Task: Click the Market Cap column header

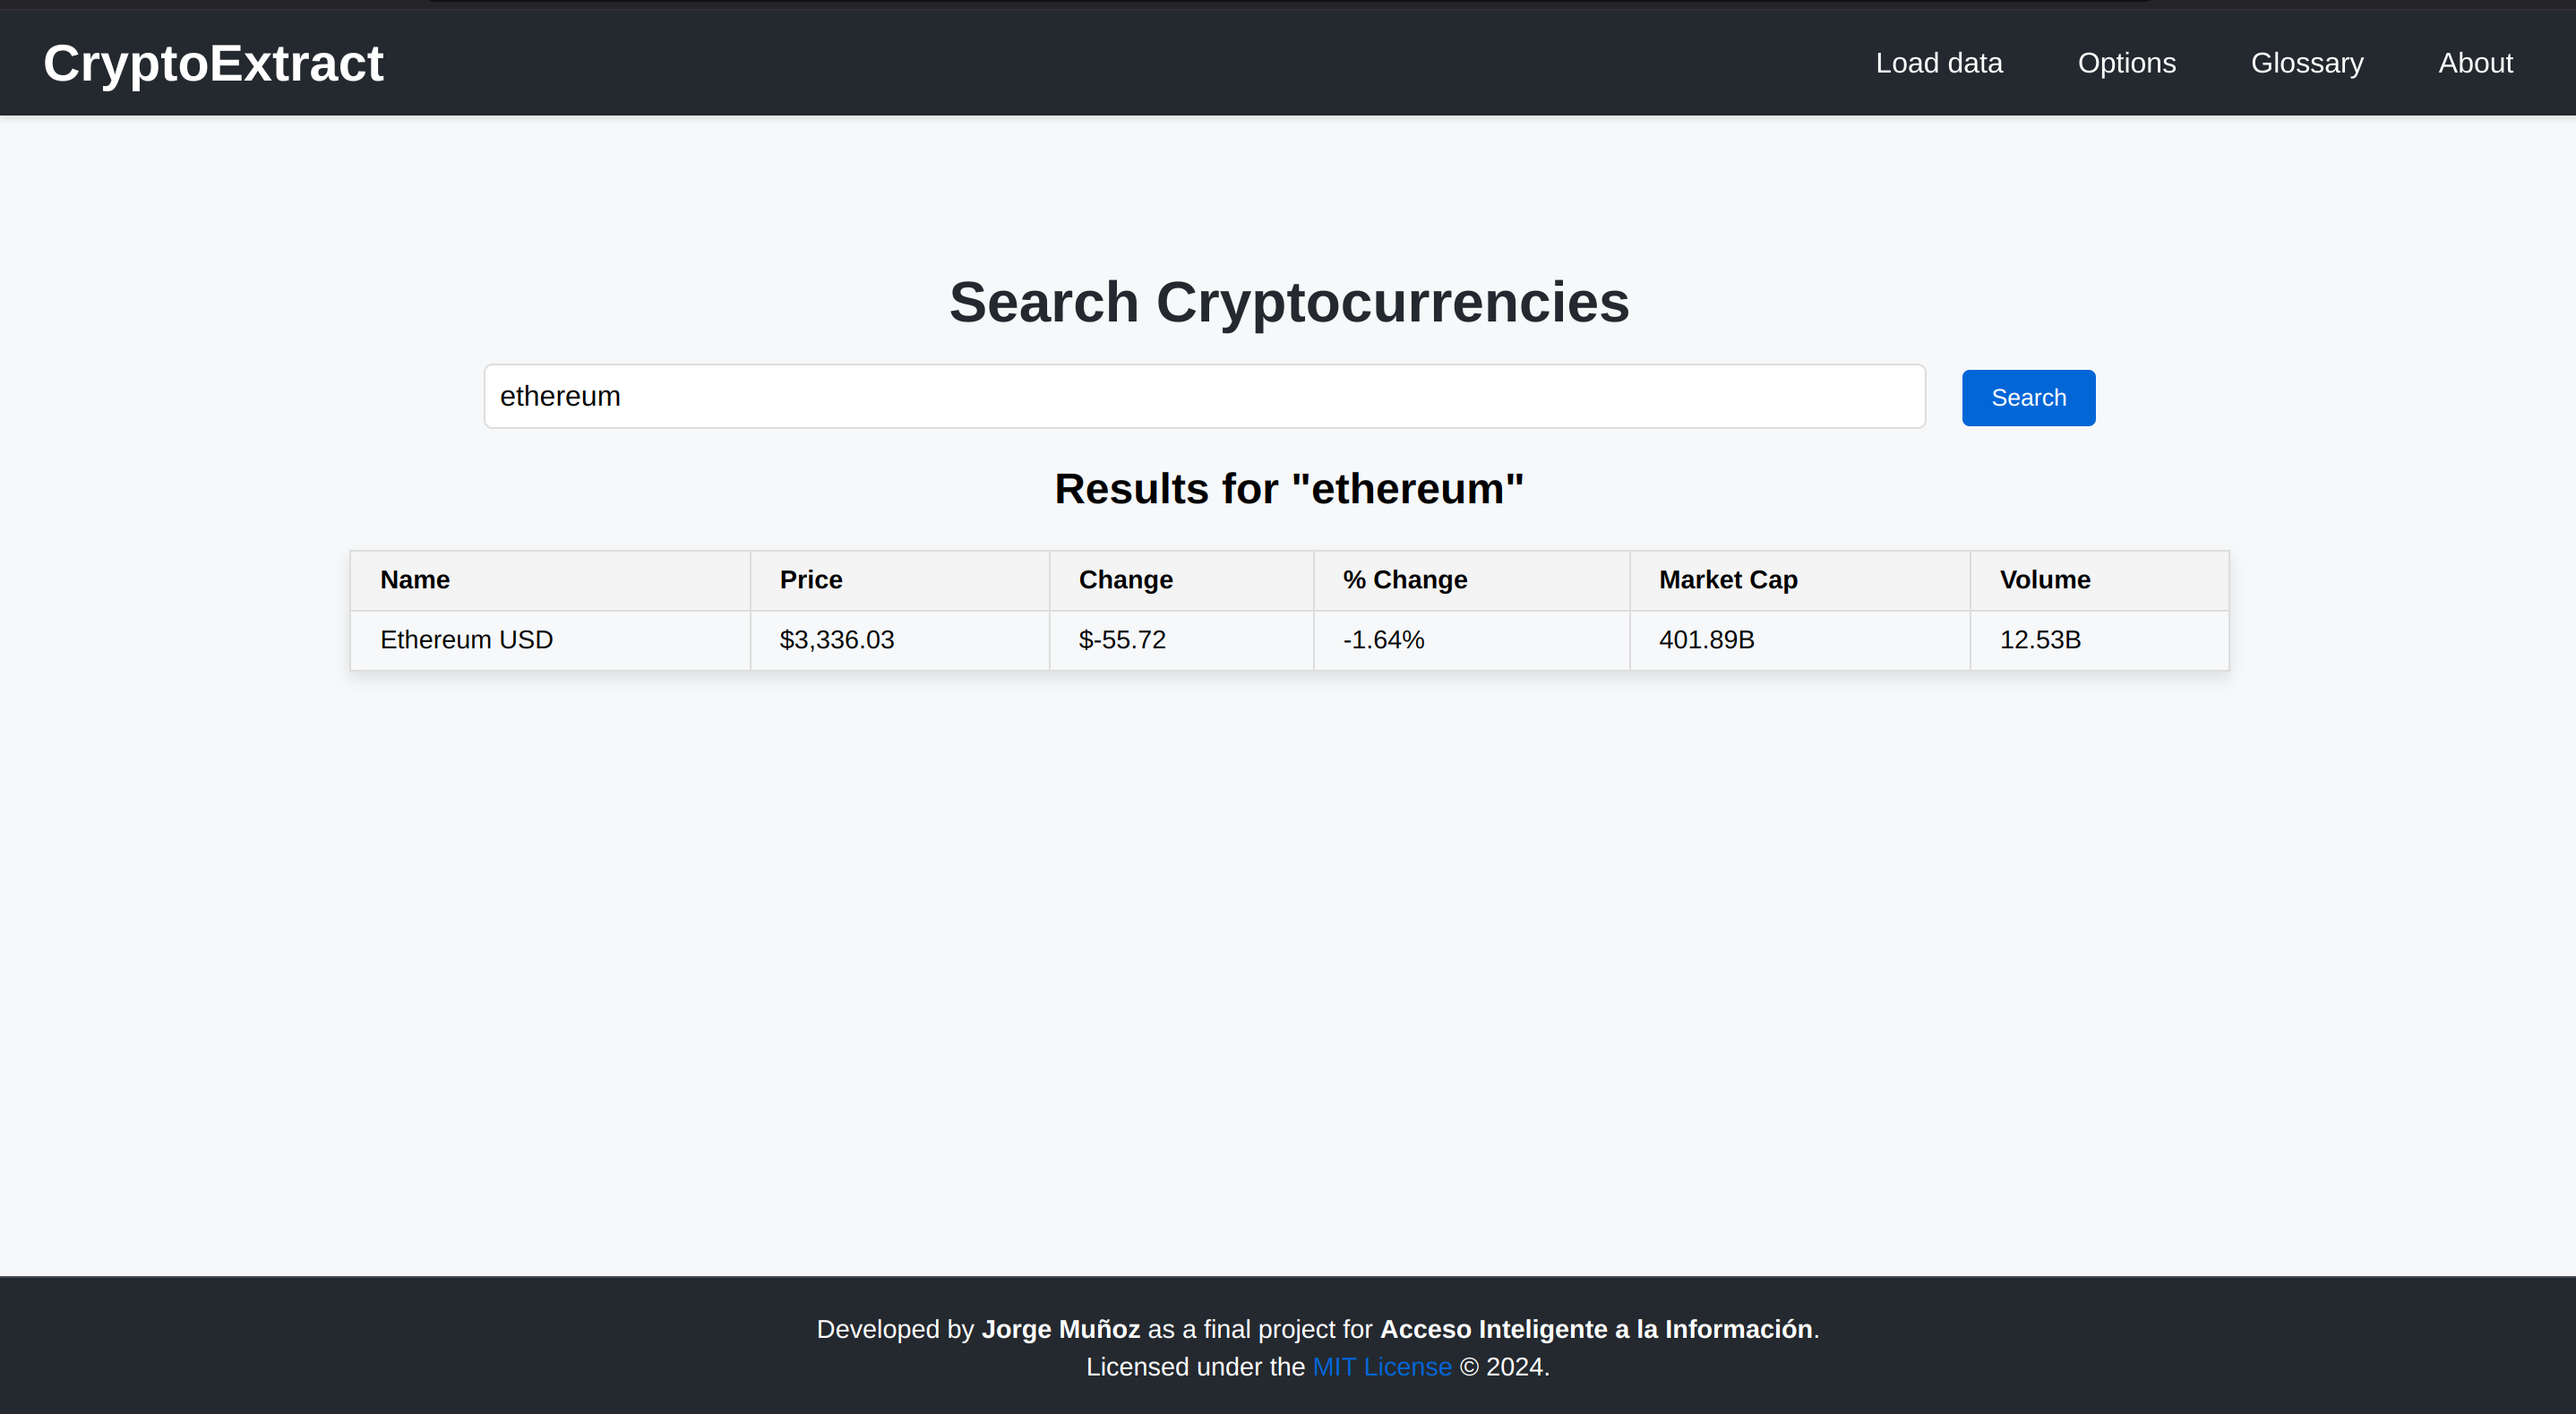Action: coord(1727,580)
